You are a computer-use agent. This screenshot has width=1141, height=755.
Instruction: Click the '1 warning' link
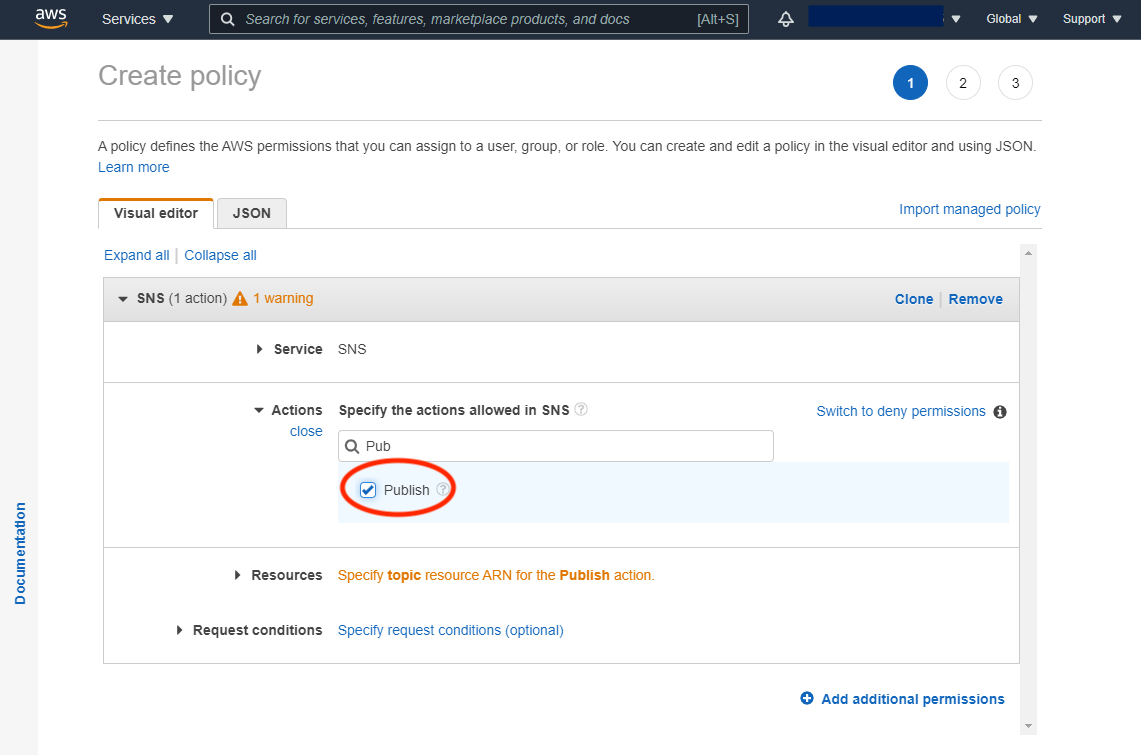pos(283,298)
